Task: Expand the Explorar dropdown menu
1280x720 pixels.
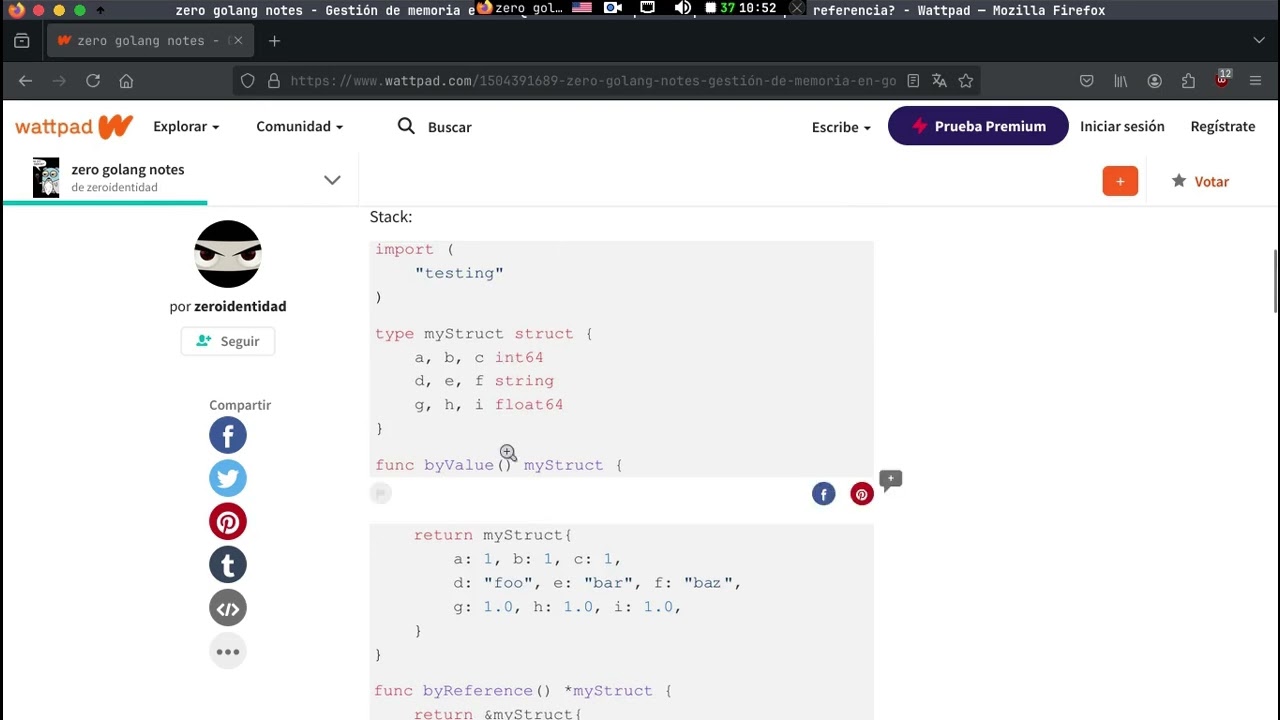Action: pyautogui.click(x=186, y=127)
